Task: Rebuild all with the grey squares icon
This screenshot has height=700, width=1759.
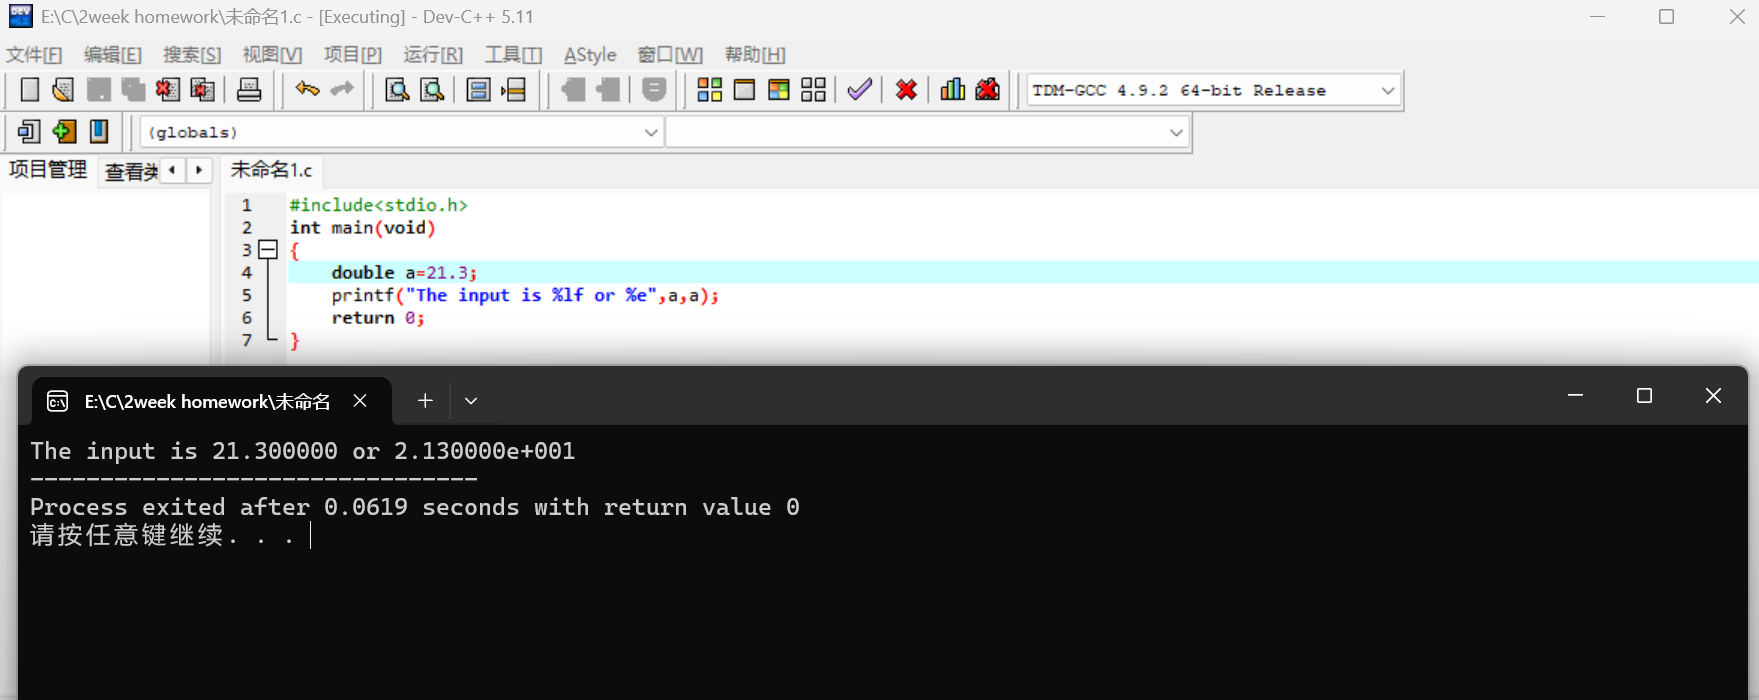Action: 814,90
